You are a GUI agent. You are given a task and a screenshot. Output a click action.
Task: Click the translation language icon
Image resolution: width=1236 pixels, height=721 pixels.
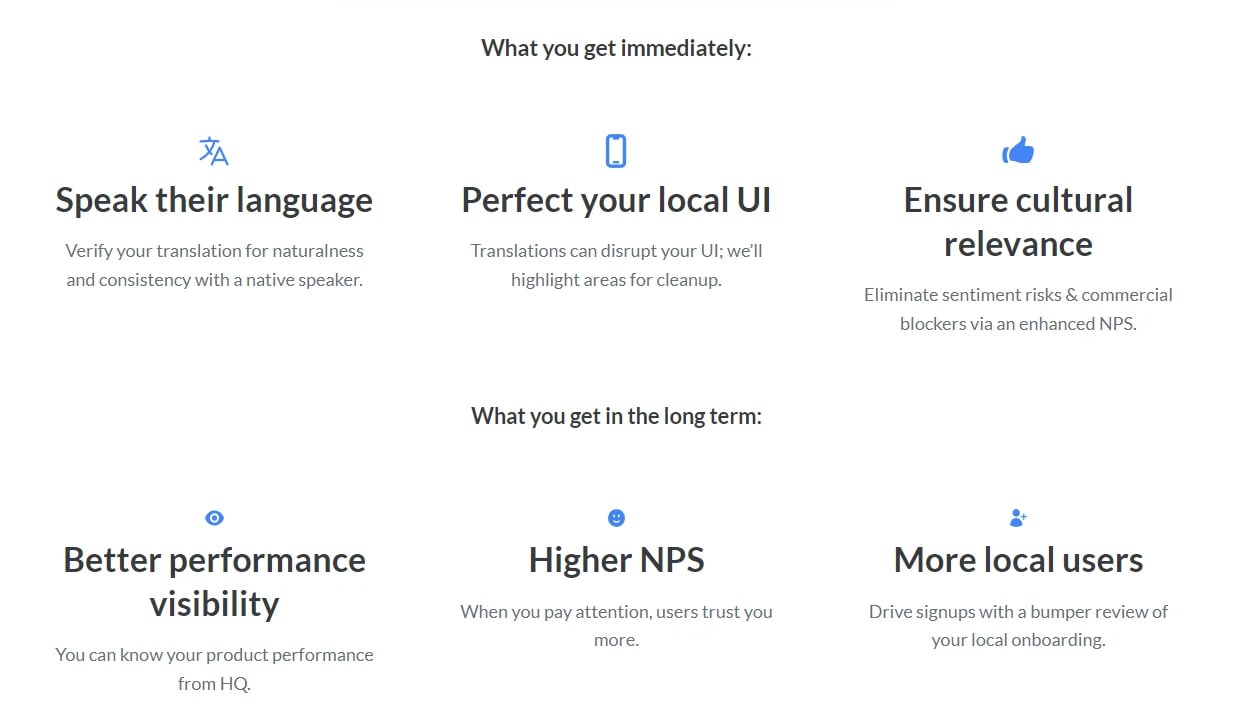coord(214,151)
